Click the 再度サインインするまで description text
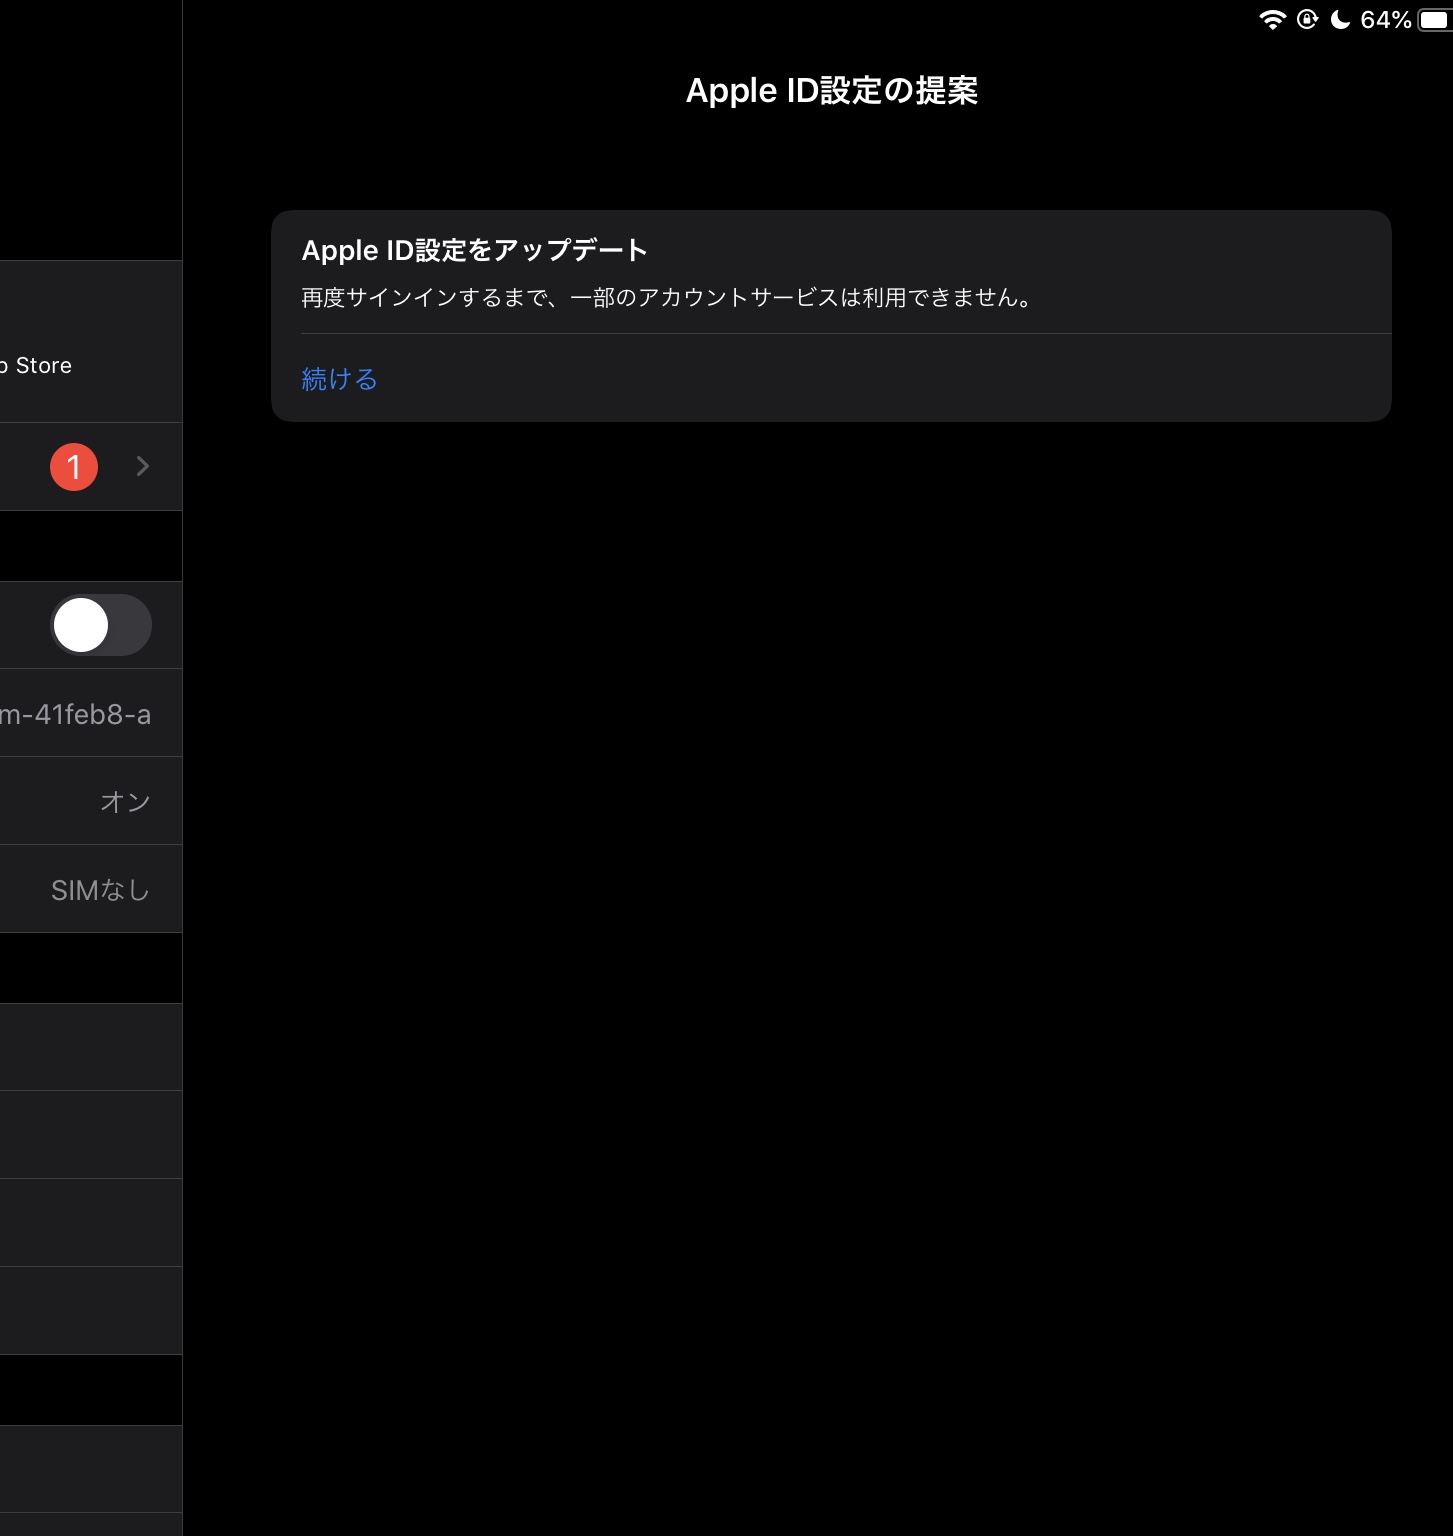 pyautogui.click(x=667, y=298)
